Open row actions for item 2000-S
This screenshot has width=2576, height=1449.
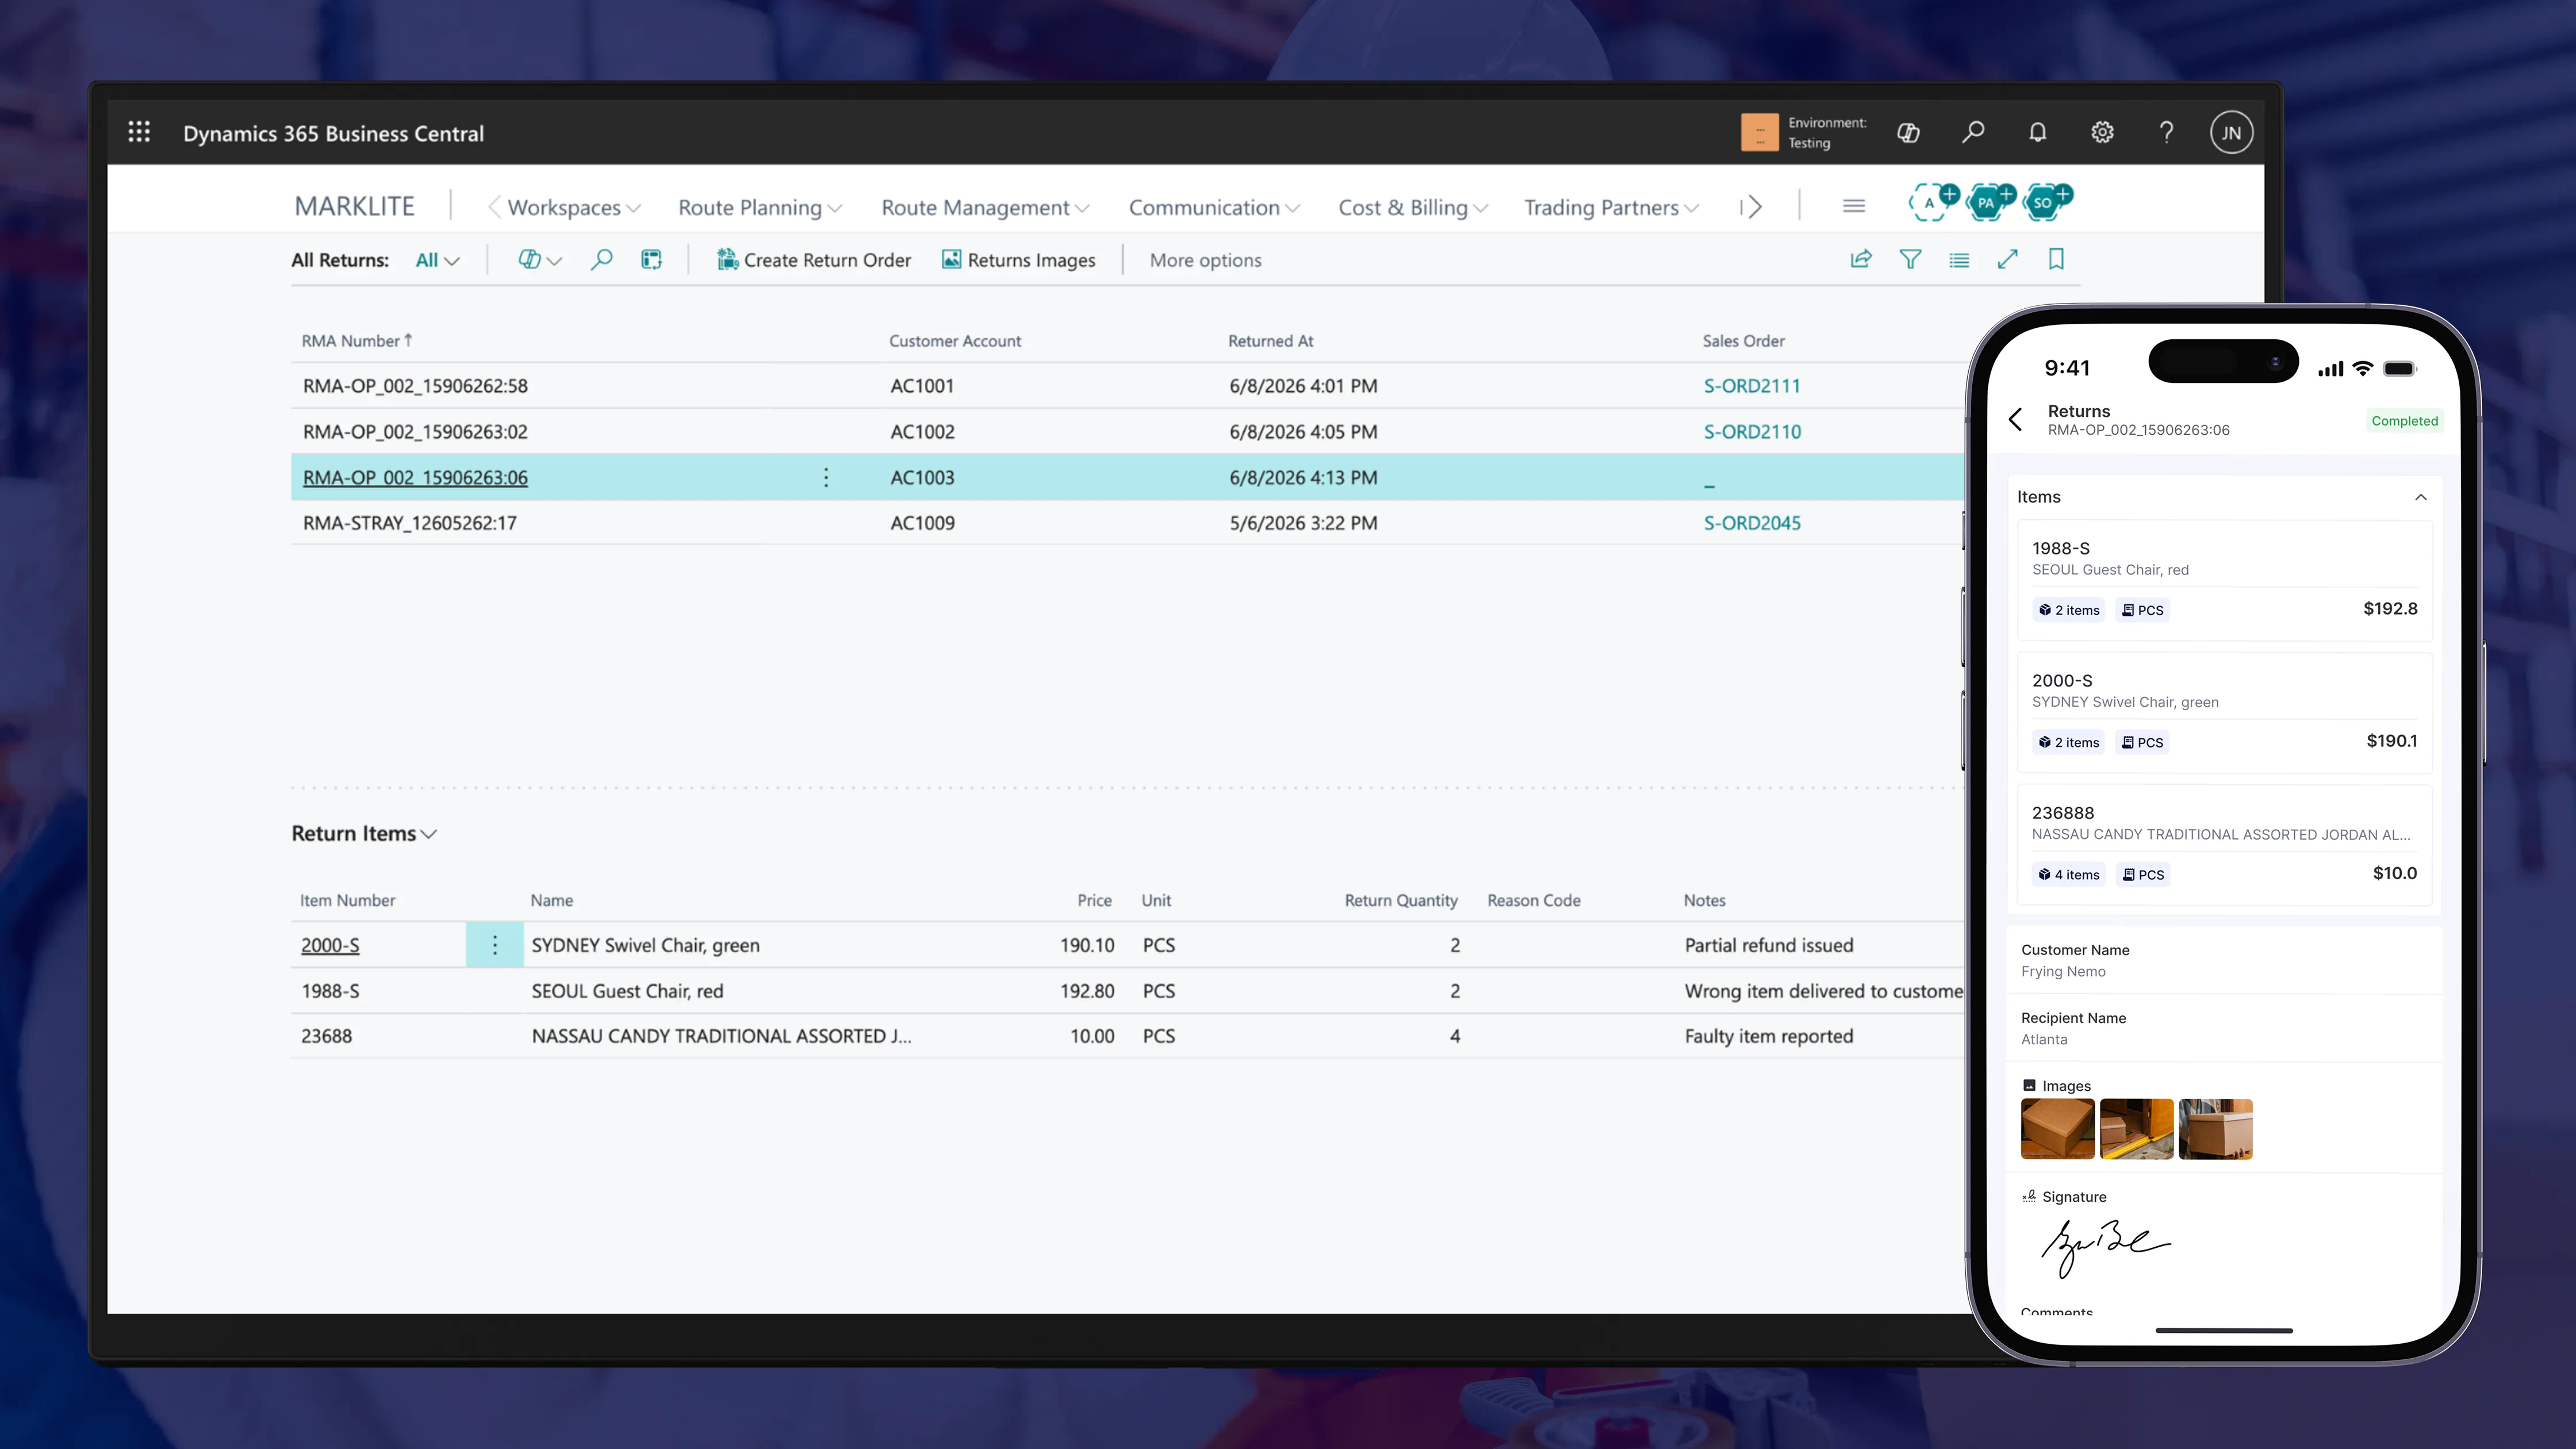pos(494,945)
